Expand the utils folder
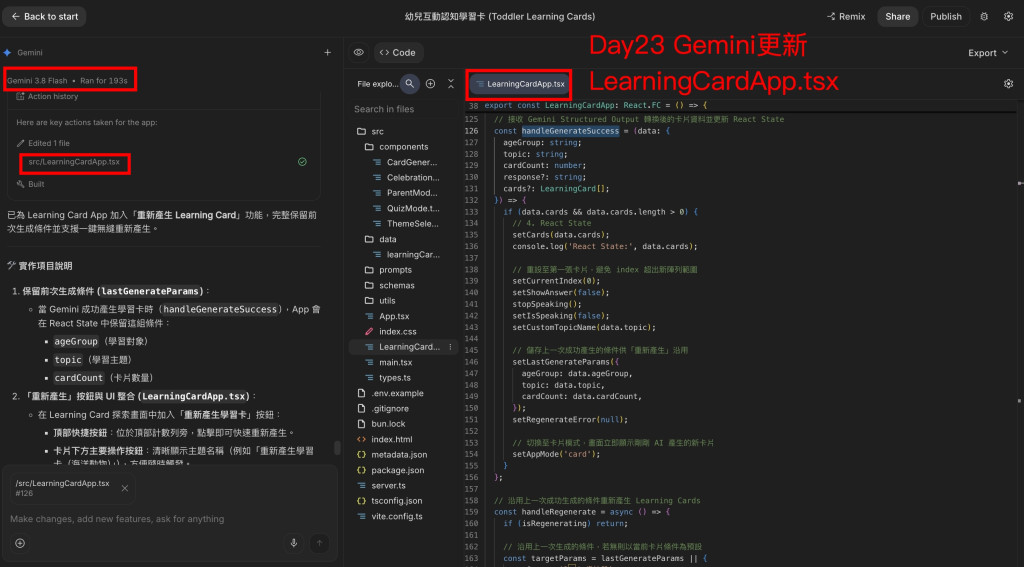 380,300
